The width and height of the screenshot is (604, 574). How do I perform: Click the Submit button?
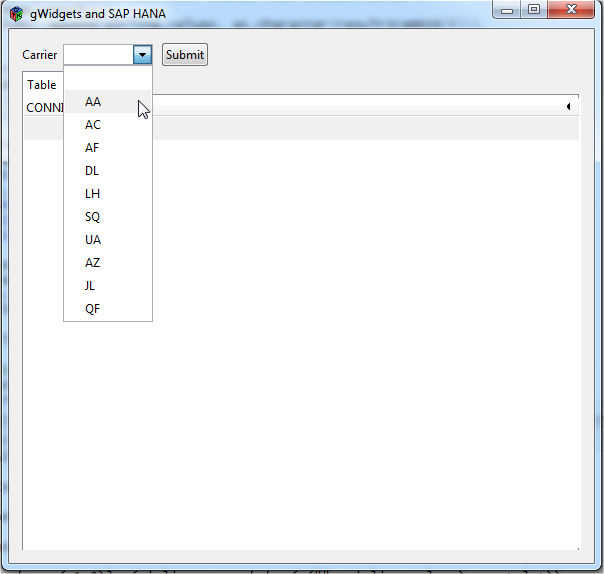185,55
